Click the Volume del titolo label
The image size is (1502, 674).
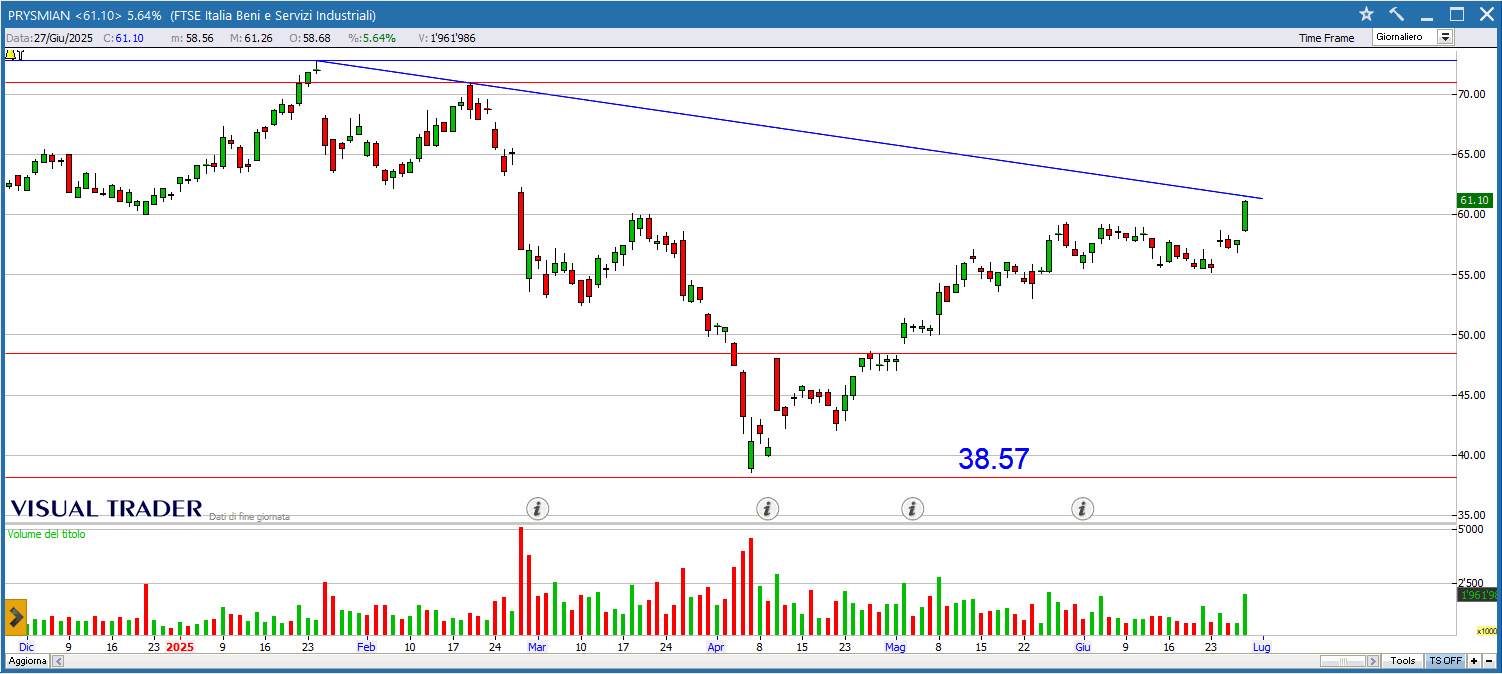click(x=46, y=534)
